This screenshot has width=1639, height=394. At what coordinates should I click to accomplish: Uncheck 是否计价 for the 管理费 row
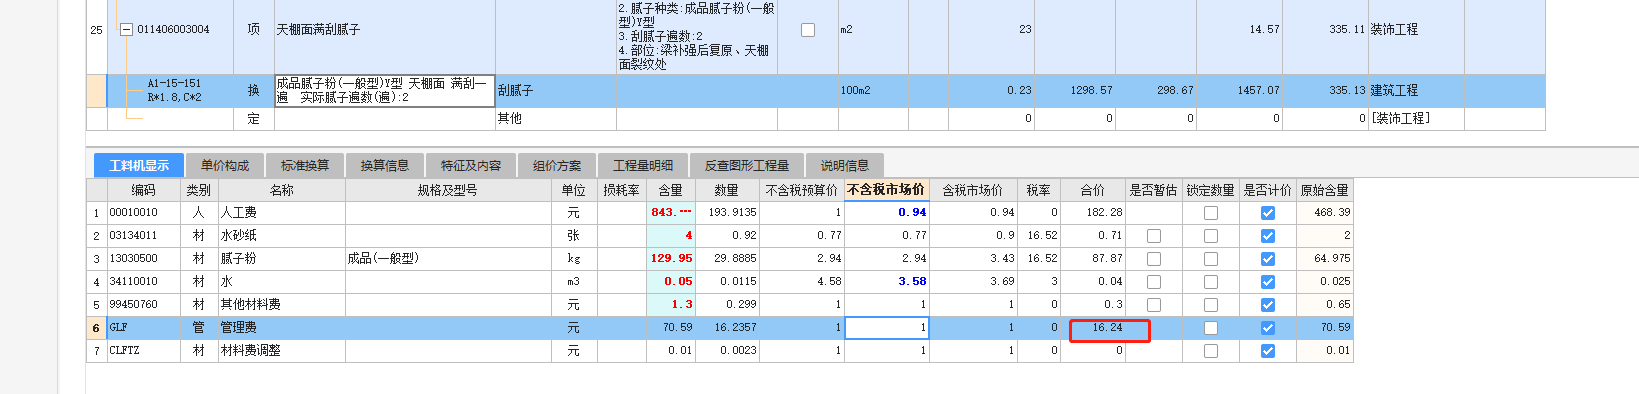tap(1268, 328)
